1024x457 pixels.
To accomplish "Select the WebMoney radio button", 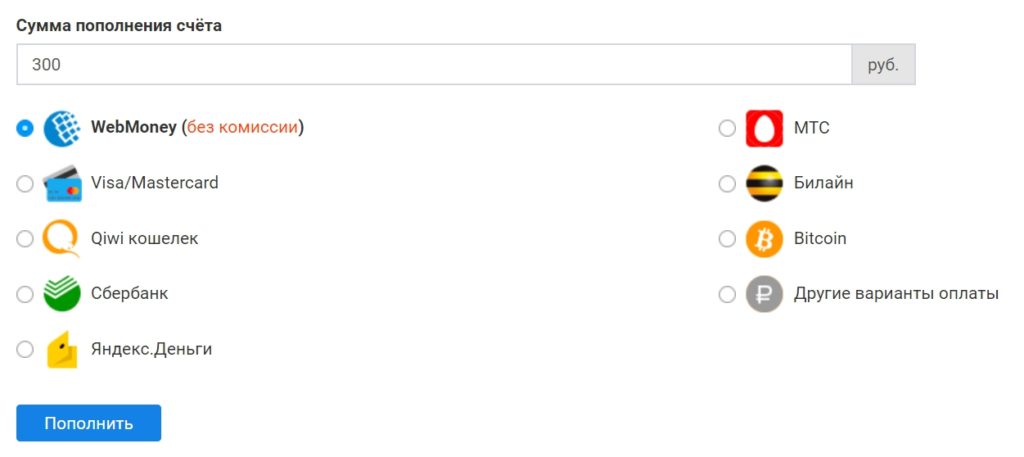I will 25,129.
